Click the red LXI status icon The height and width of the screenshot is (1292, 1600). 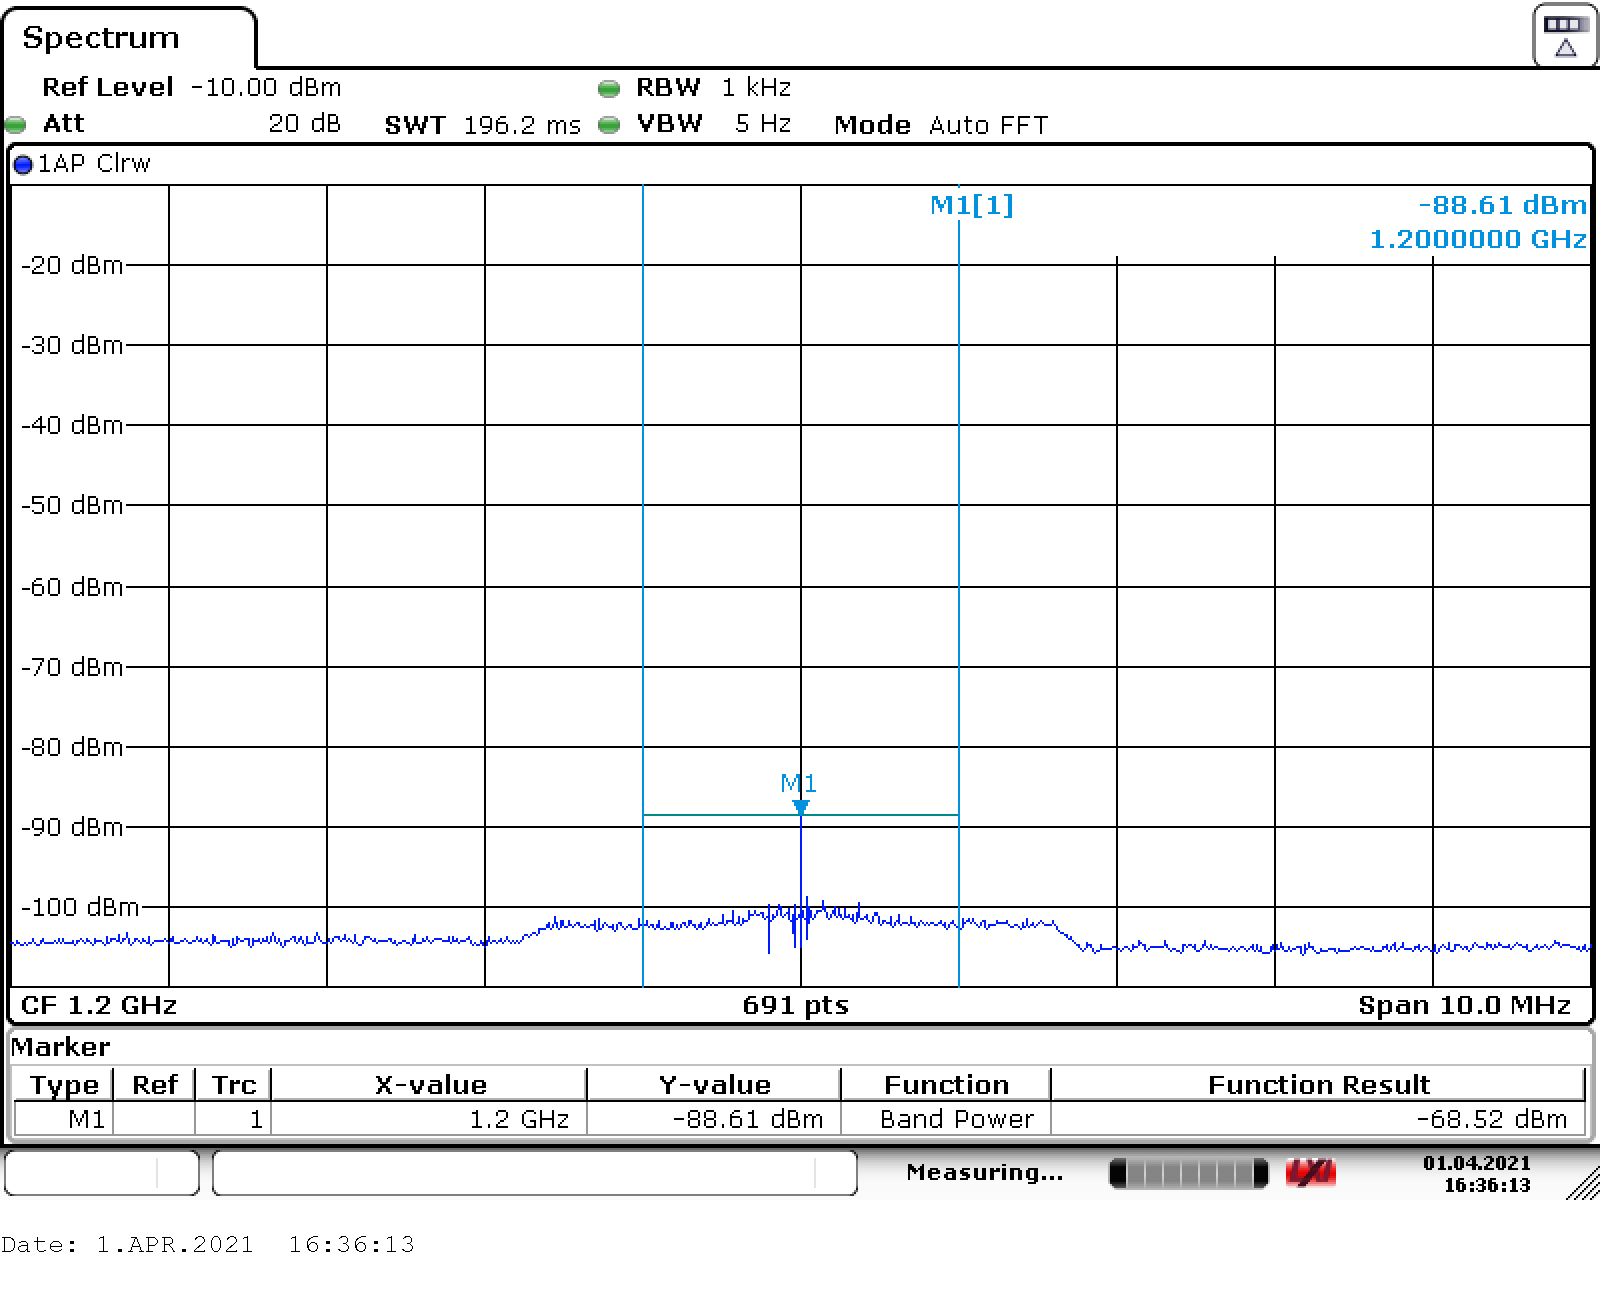[1310, 1173]
